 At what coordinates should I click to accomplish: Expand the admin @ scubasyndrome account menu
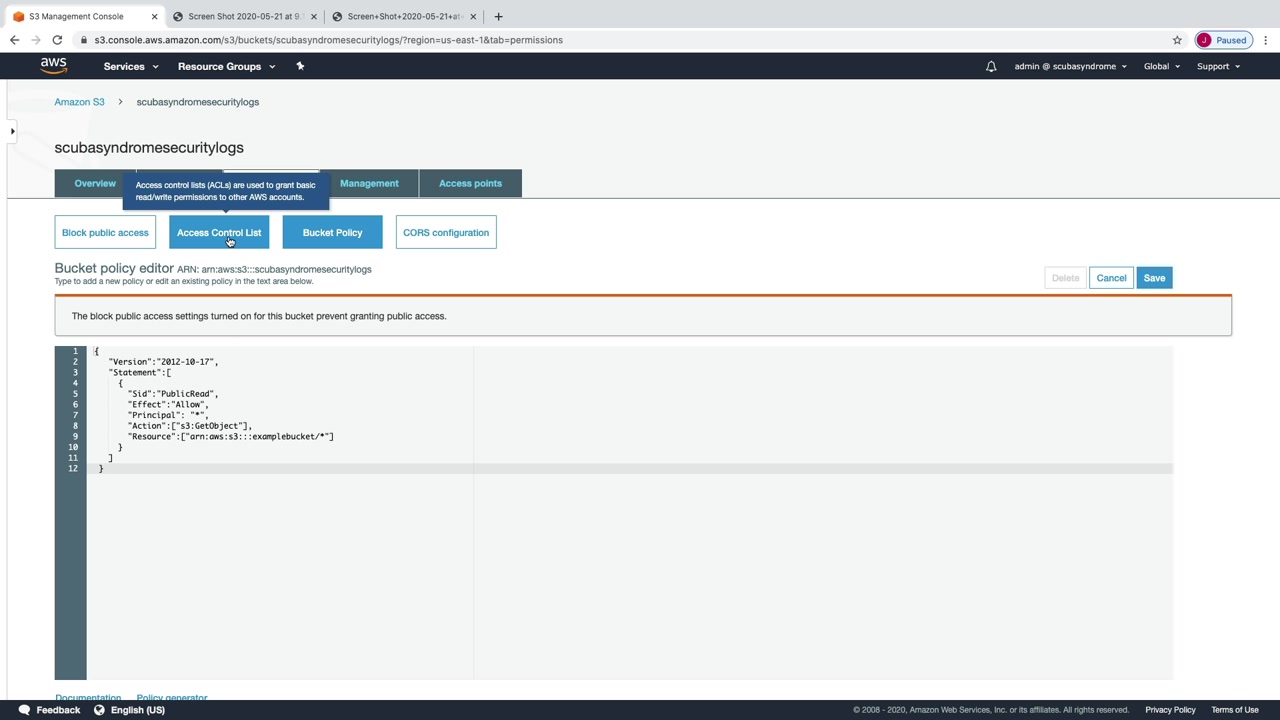(x=1070, y=67)
